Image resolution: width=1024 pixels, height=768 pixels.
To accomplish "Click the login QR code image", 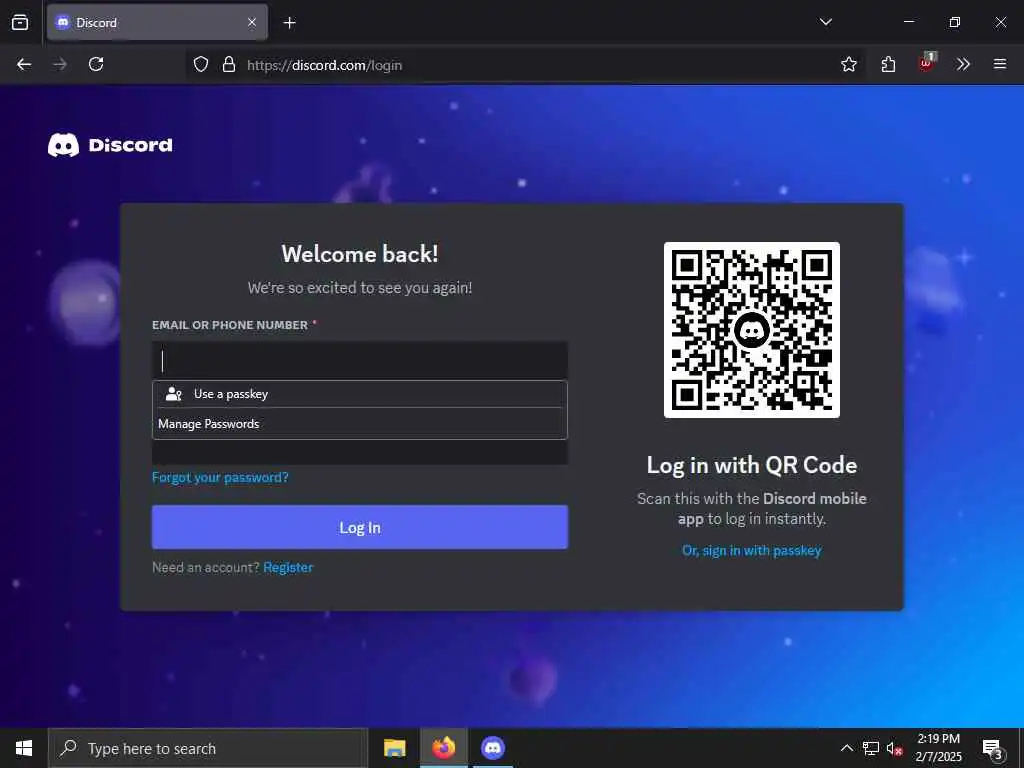I will [x=752, y=330].
